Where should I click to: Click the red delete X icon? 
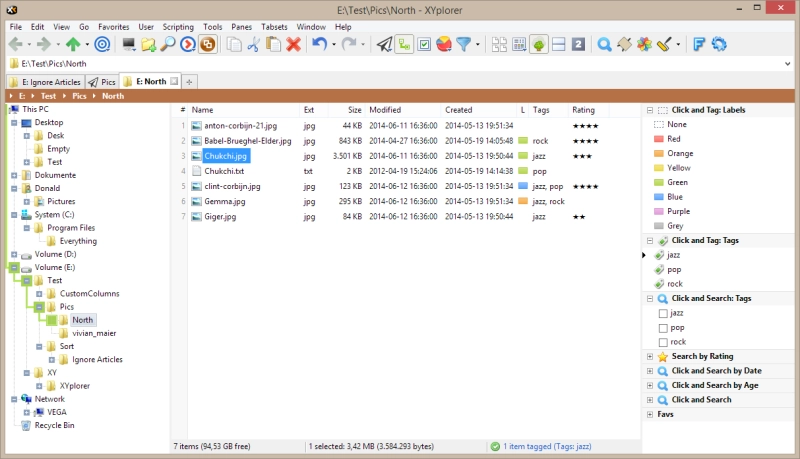(293, 44)
